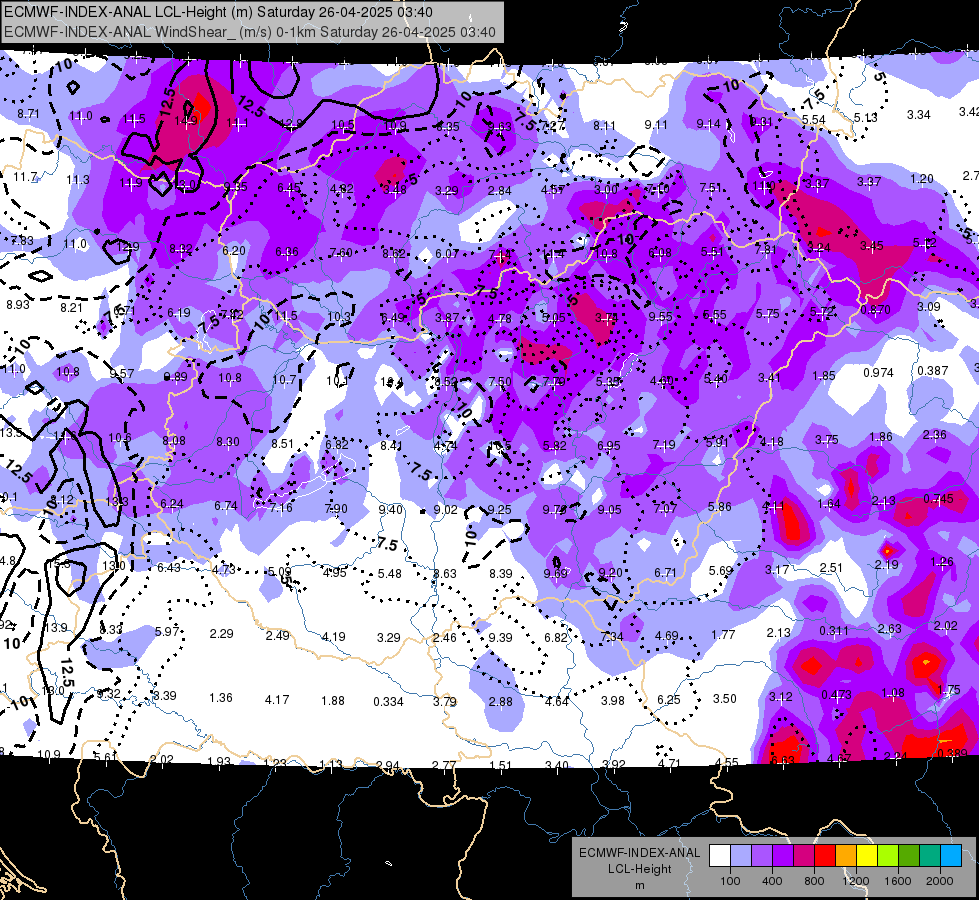Image resolution: width=979 pixels, height=900 pixels.
Task: Click the wind shear value 9.40
Action: [x=390, y=510]
